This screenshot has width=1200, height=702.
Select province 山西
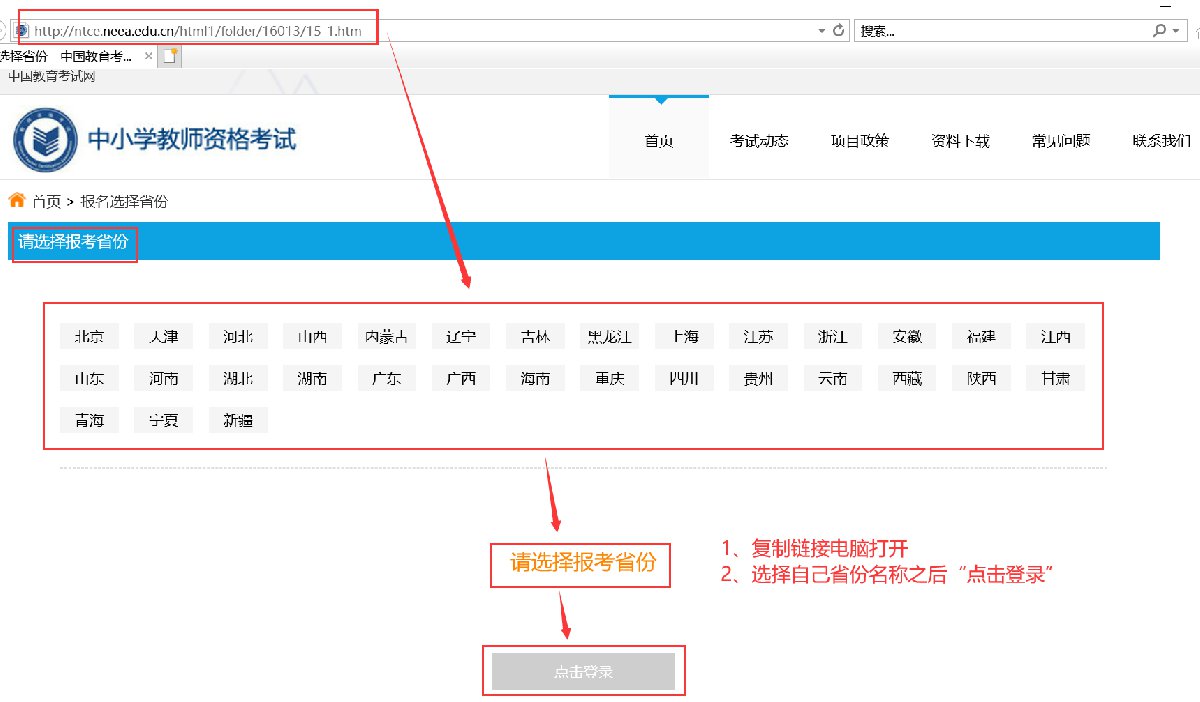[312, 336]
